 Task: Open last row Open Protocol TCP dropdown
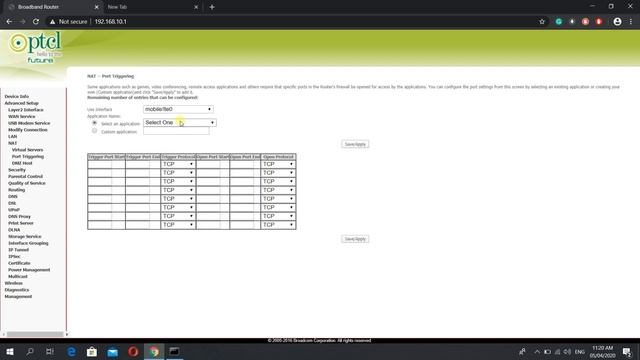click(278, 225)
